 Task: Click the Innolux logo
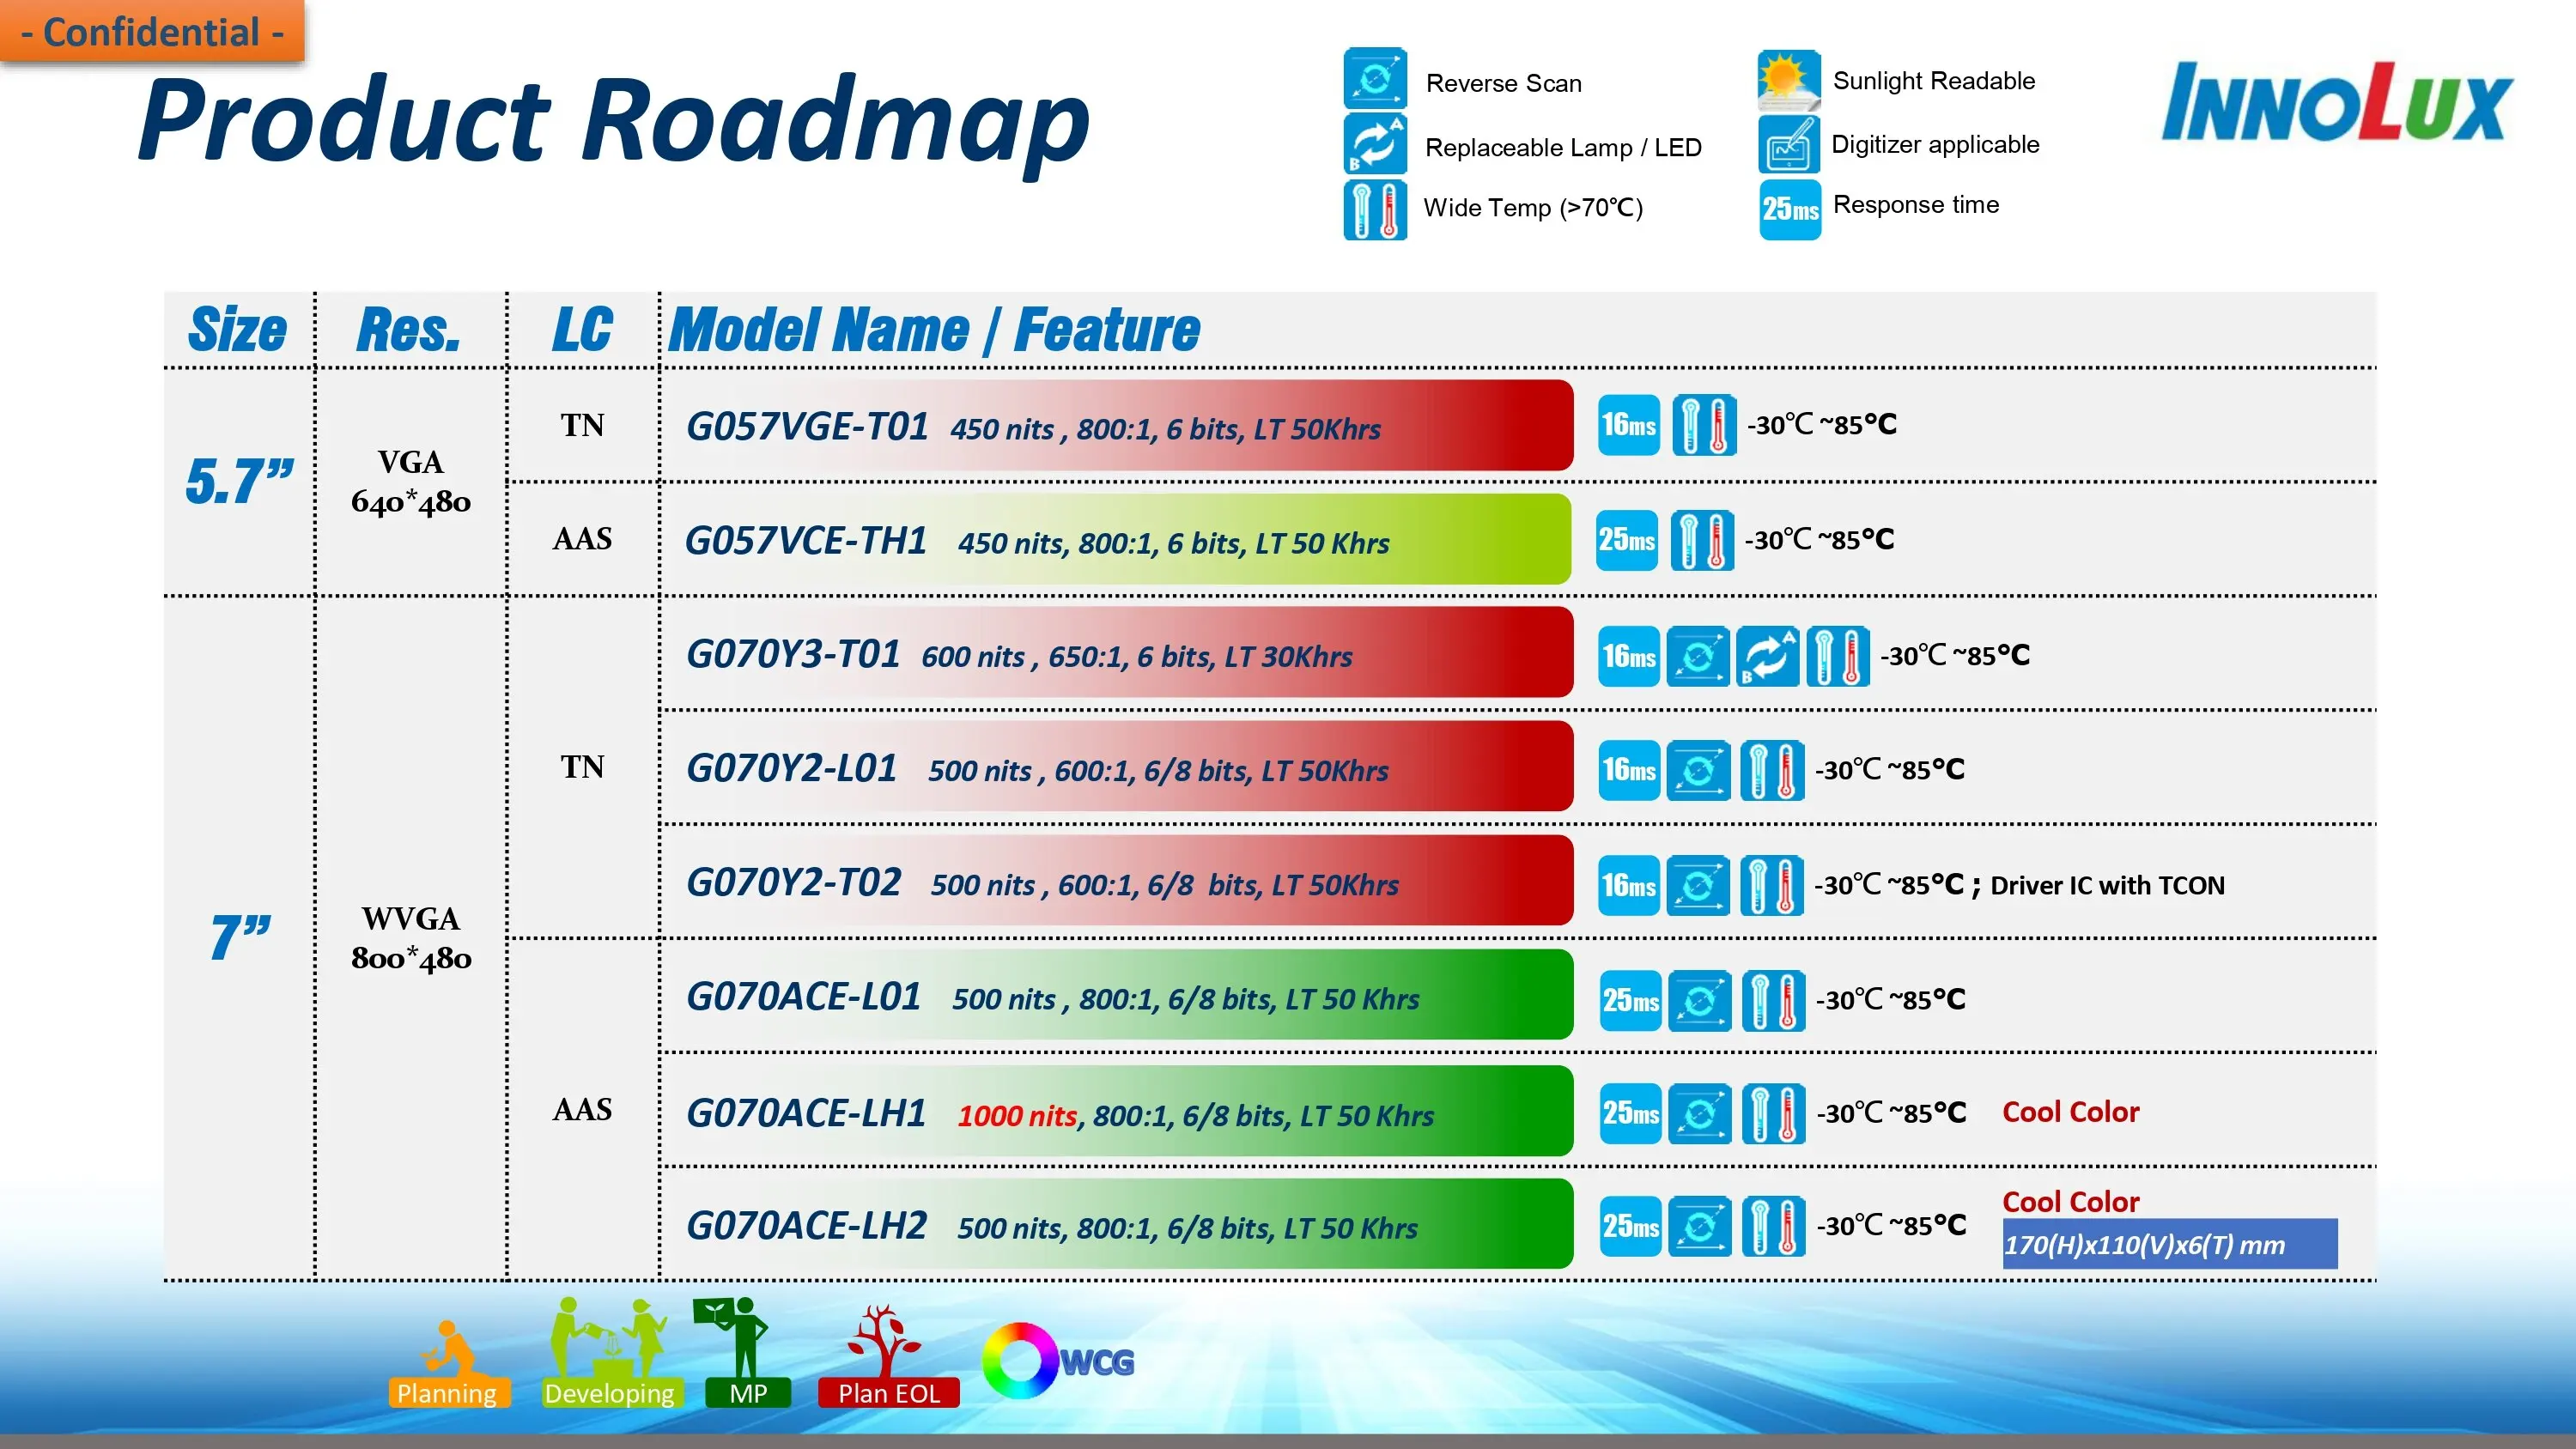(2337, 103)
